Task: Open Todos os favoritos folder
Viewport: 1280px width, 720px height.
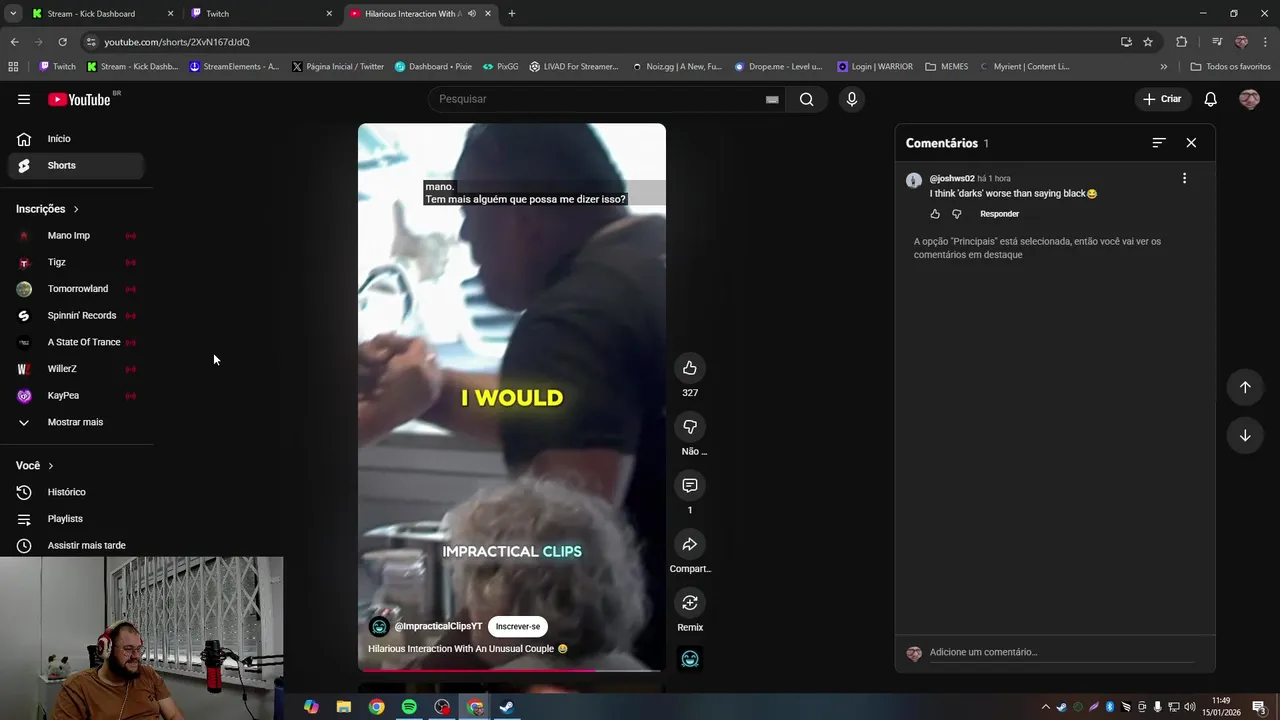Action: tap(1230, 67)
